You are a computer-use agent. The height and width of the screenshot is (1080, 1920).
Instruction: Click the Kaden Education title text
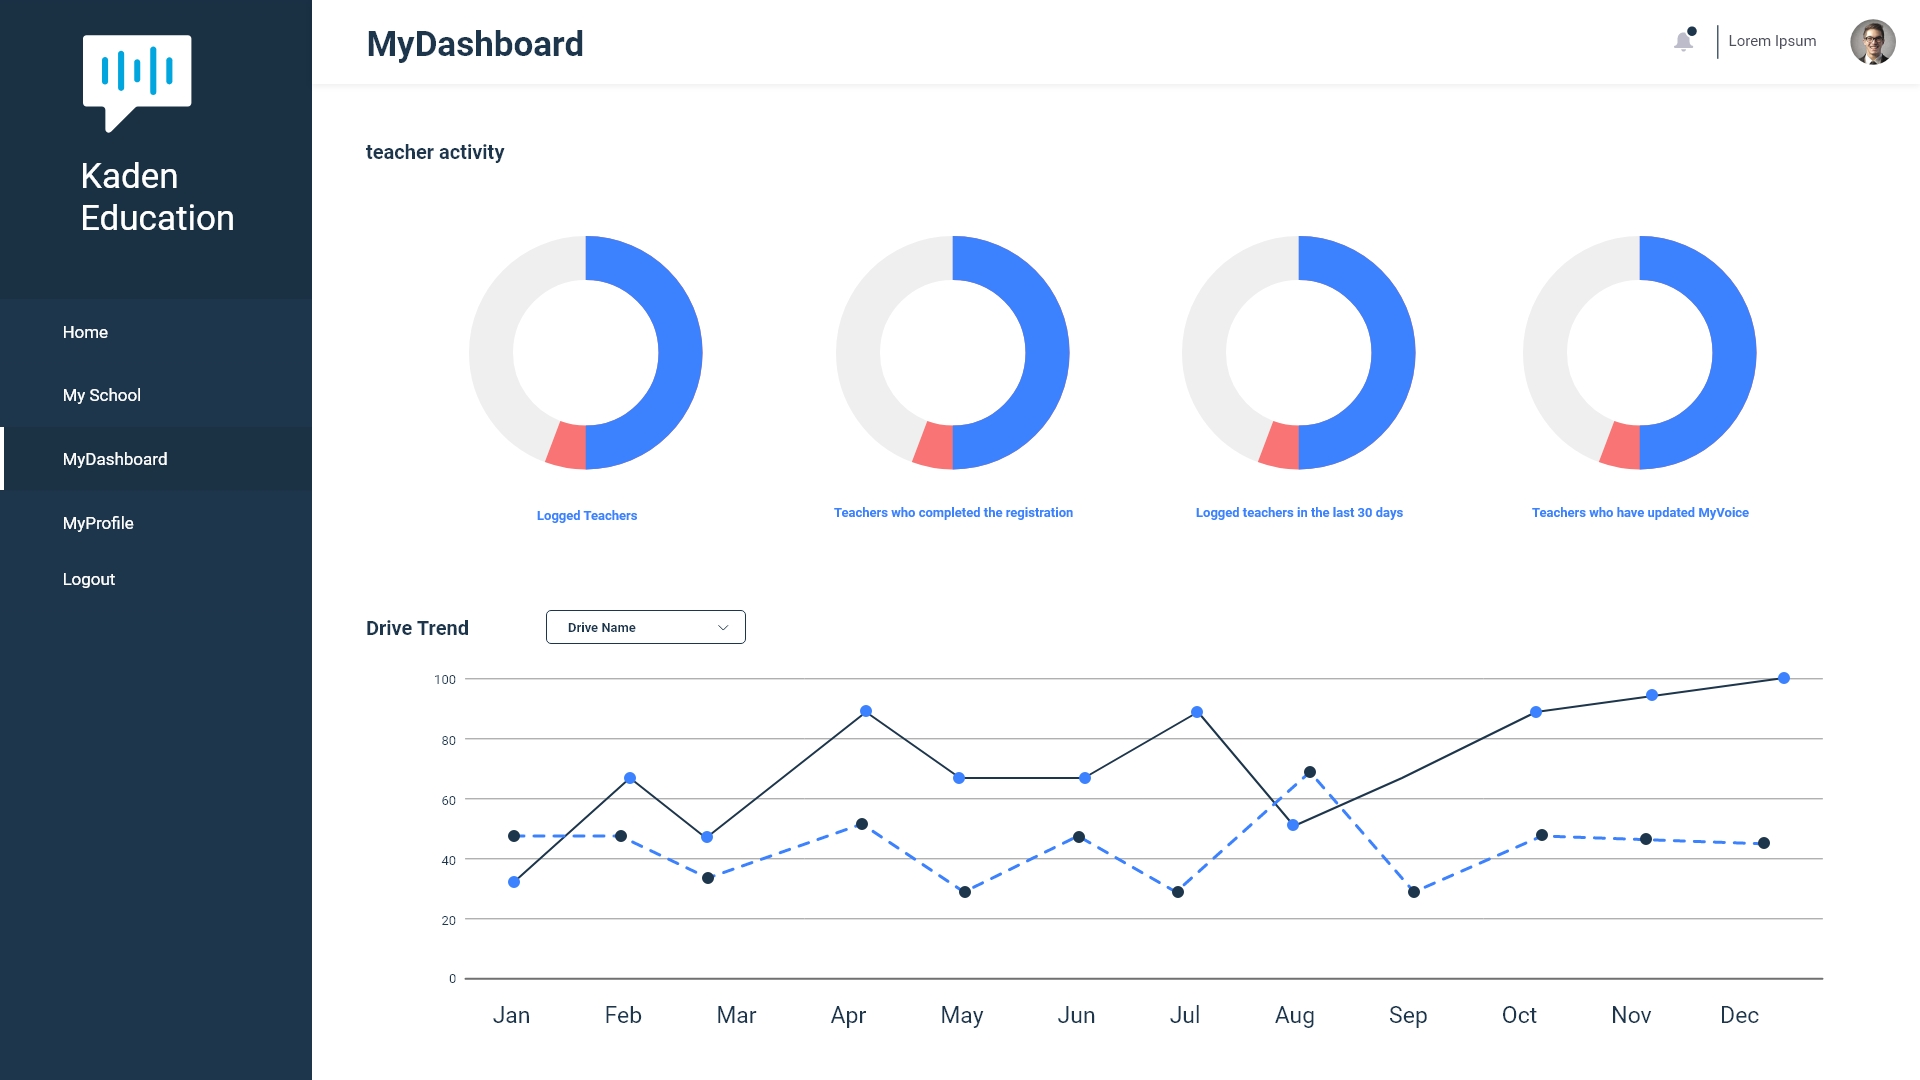[157, 197]
